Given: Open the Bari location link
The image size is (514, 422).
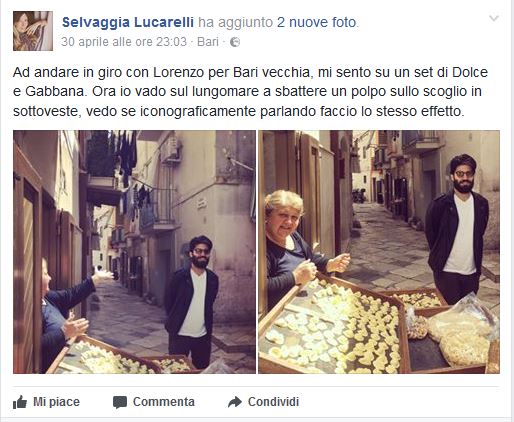Looking at the screenshot, I should tap(208, 42).
